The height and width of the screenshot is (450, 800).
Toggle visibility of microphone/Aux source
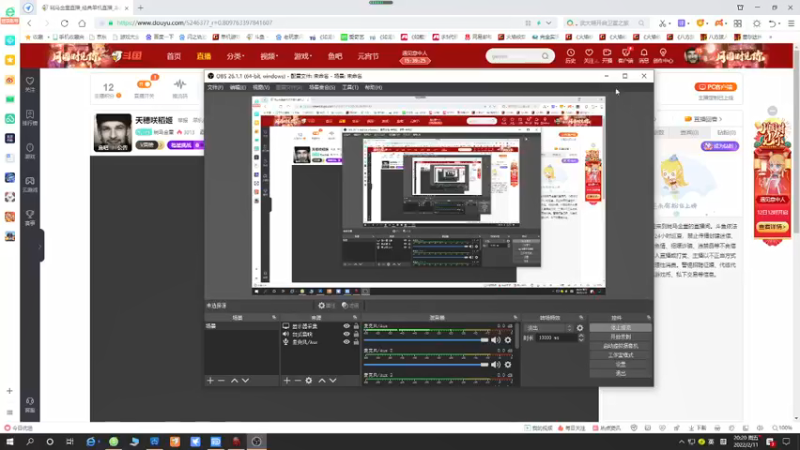(x=346, y=342)
